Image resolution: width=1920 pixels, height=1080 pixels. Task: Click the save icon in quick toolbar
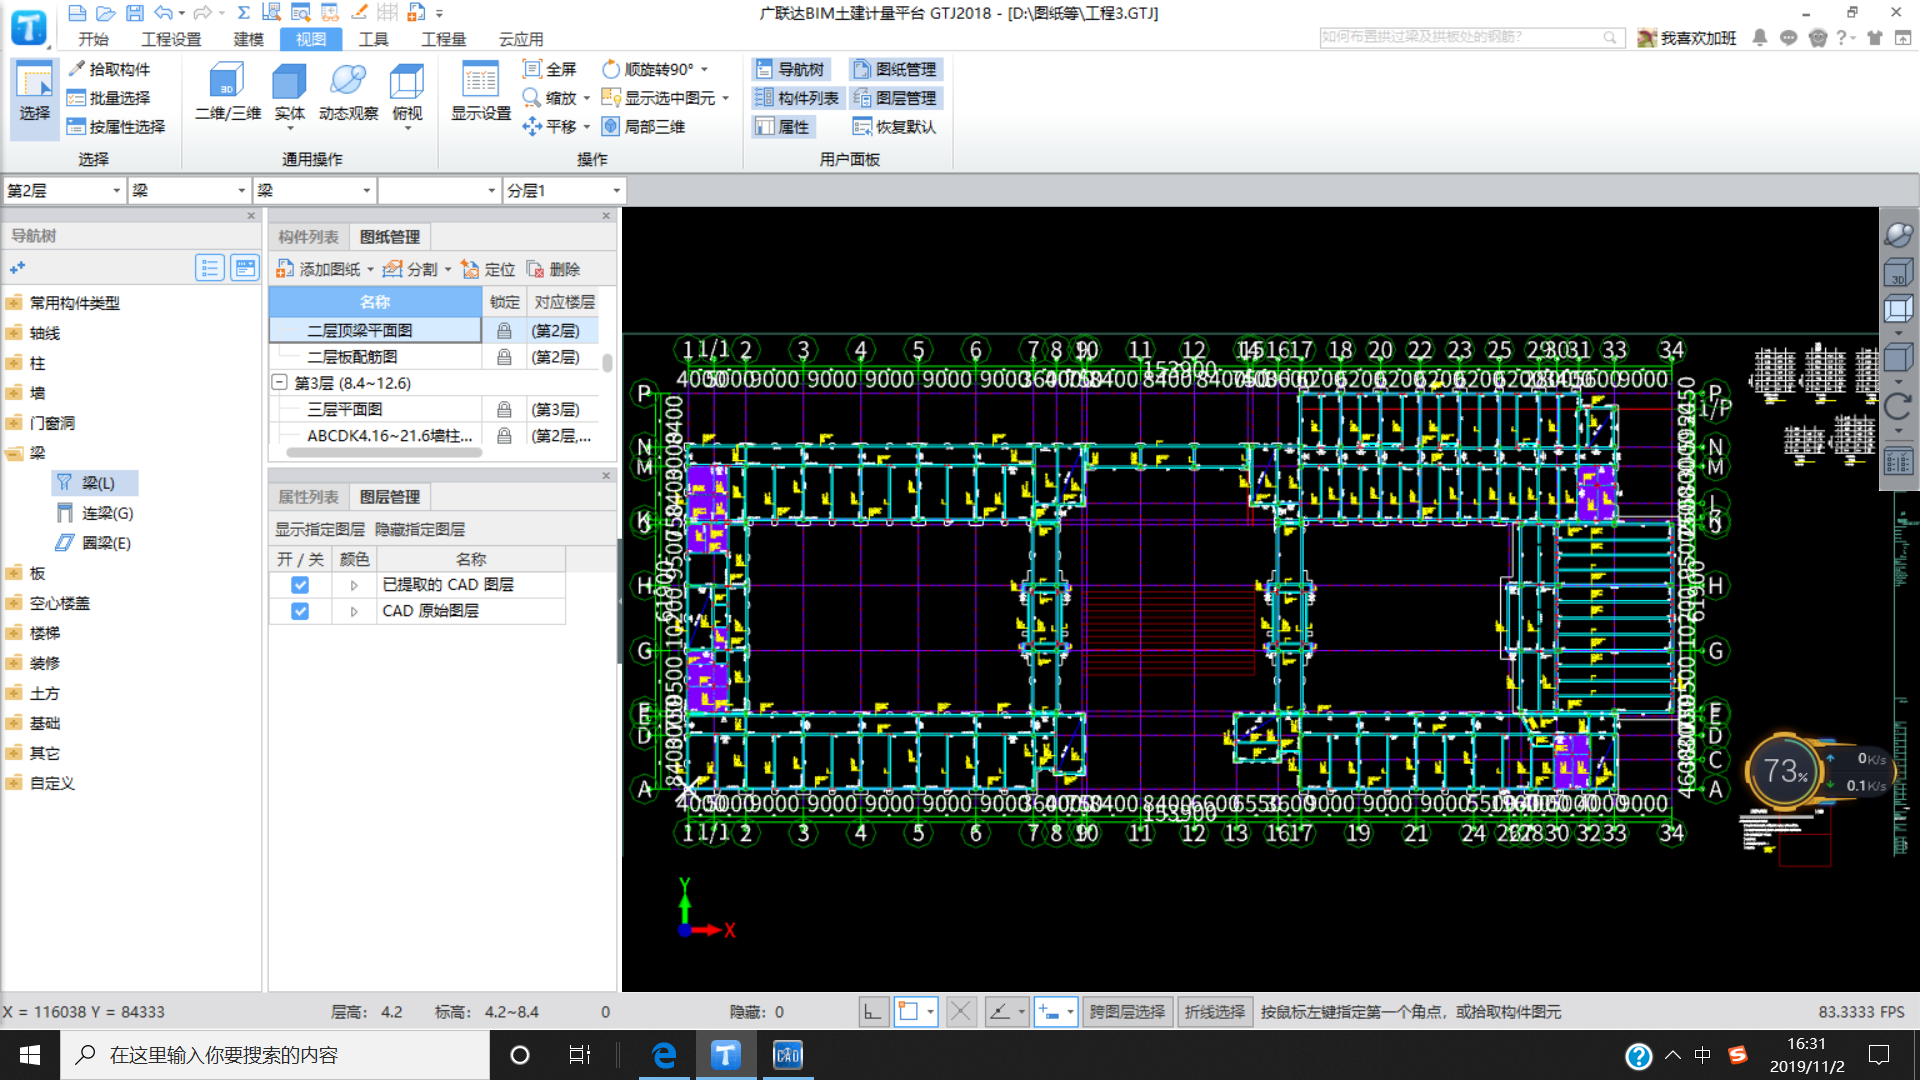tap(134, 13)
